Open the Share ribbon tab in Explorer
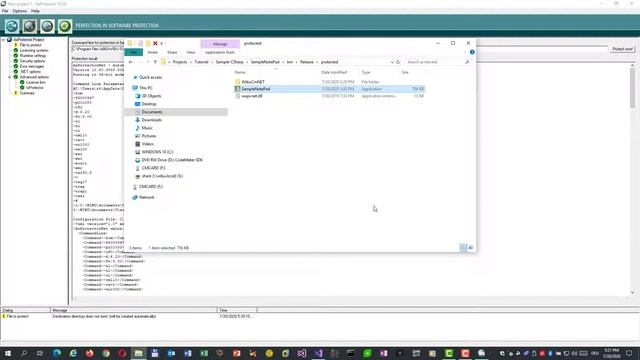The height and width of the screenshot is (360, 640). point(172,52)
